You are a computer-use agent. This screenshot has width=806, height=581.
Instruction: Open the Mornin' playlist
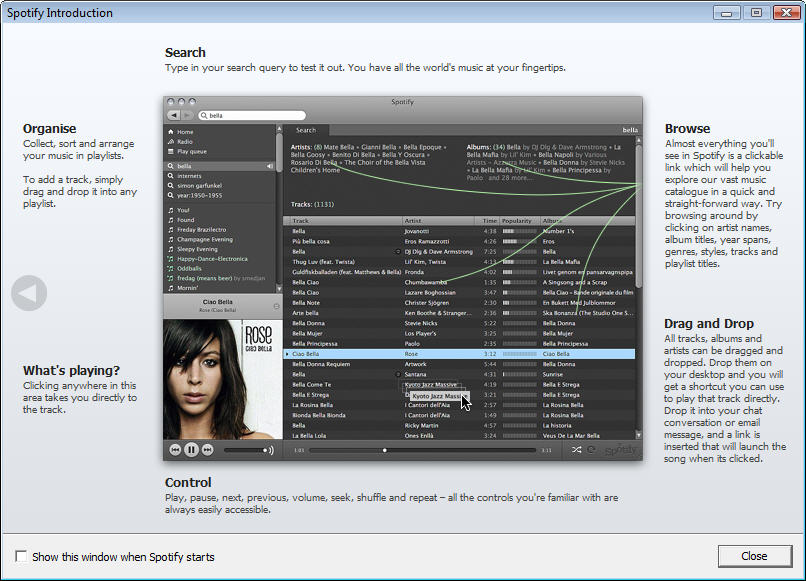click(x=187, y=288)
